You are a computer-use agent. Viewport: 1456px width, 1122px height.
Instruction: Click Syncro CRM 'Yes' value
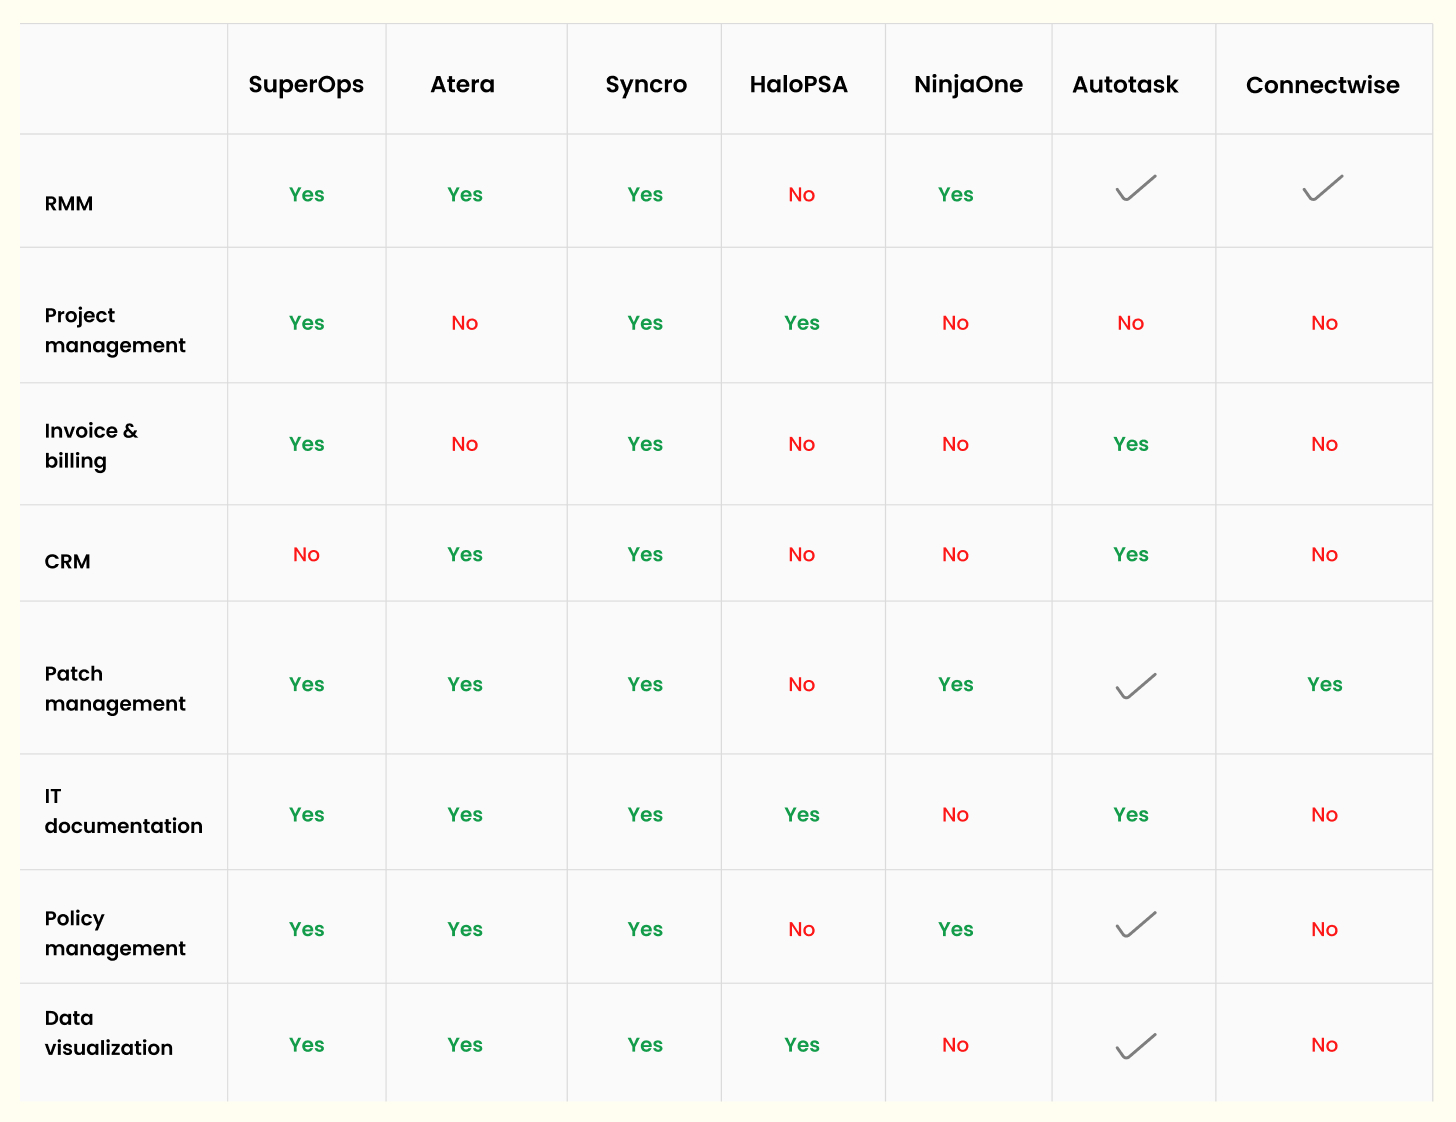[645, 555]
